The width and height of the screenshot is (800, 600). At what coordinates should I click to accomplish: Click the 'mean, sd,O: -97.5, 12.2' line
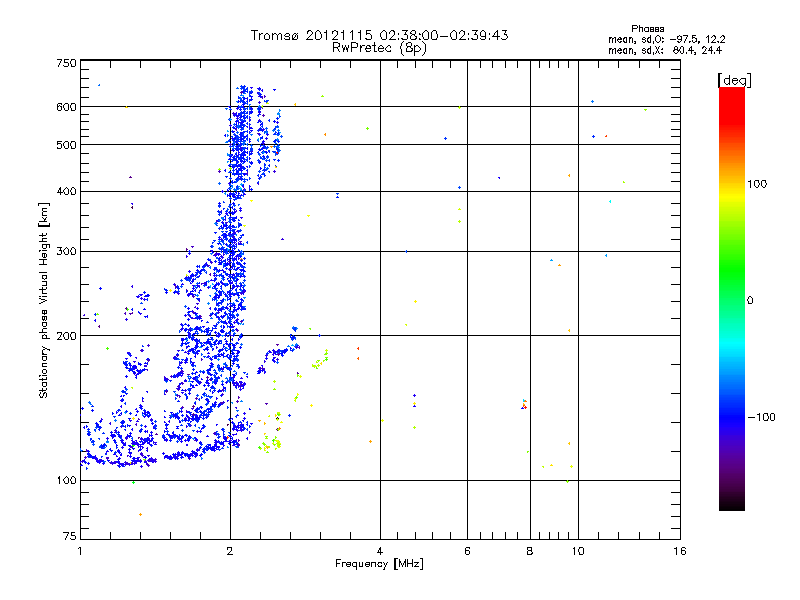[x=666, y=40]
